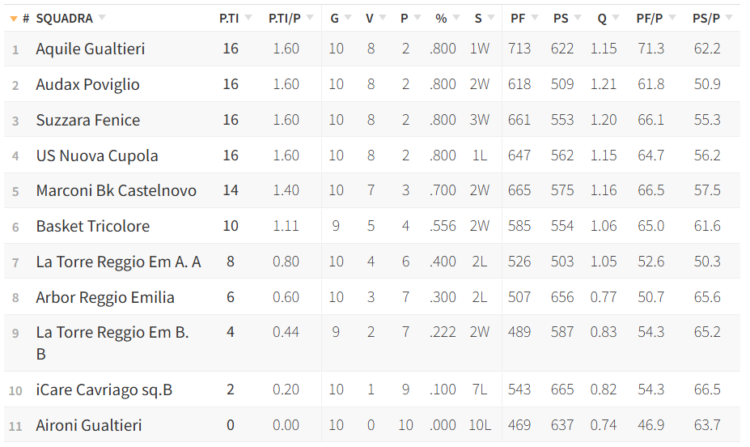
Task: Open the Audax Poviglio team link
Action: point(88,85)
